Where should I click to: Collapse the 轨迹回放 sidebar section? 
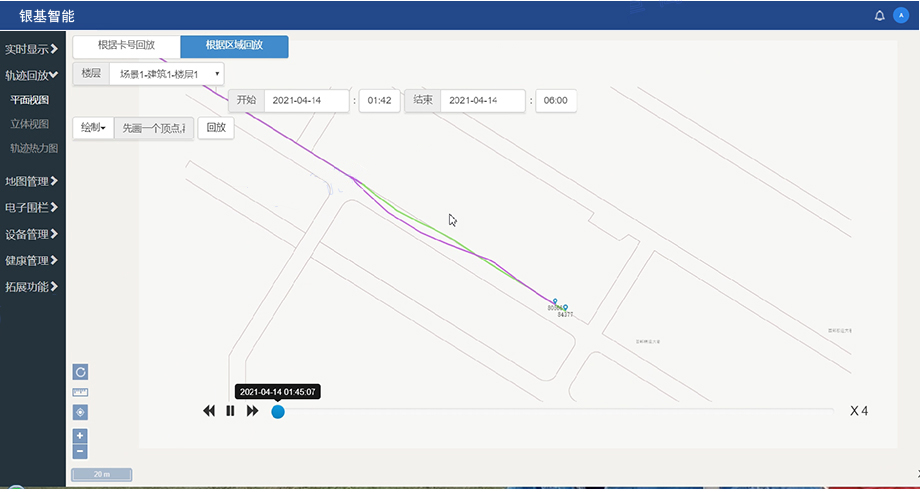tap(32, 75)
